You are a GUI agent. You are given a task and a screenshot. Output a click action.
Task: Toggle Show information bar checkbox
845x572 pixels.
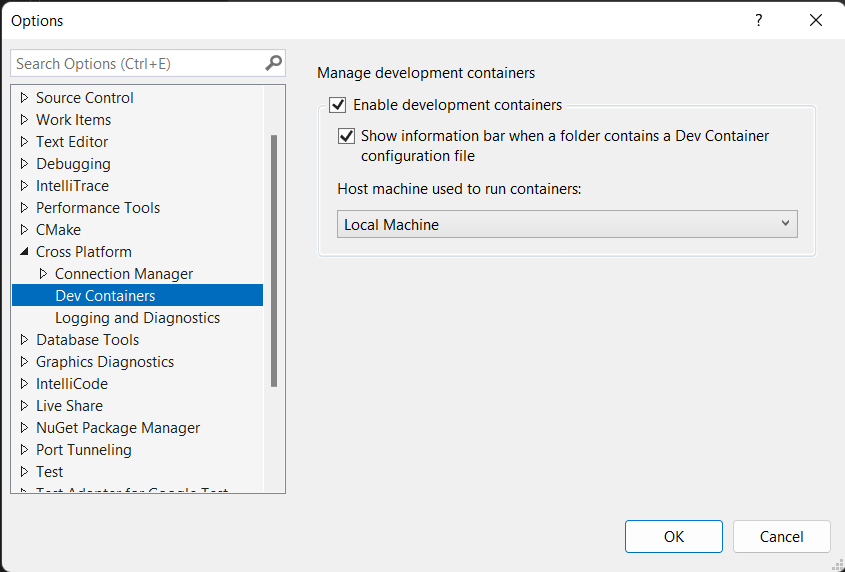pyautogui.click(x=346, y=136)
